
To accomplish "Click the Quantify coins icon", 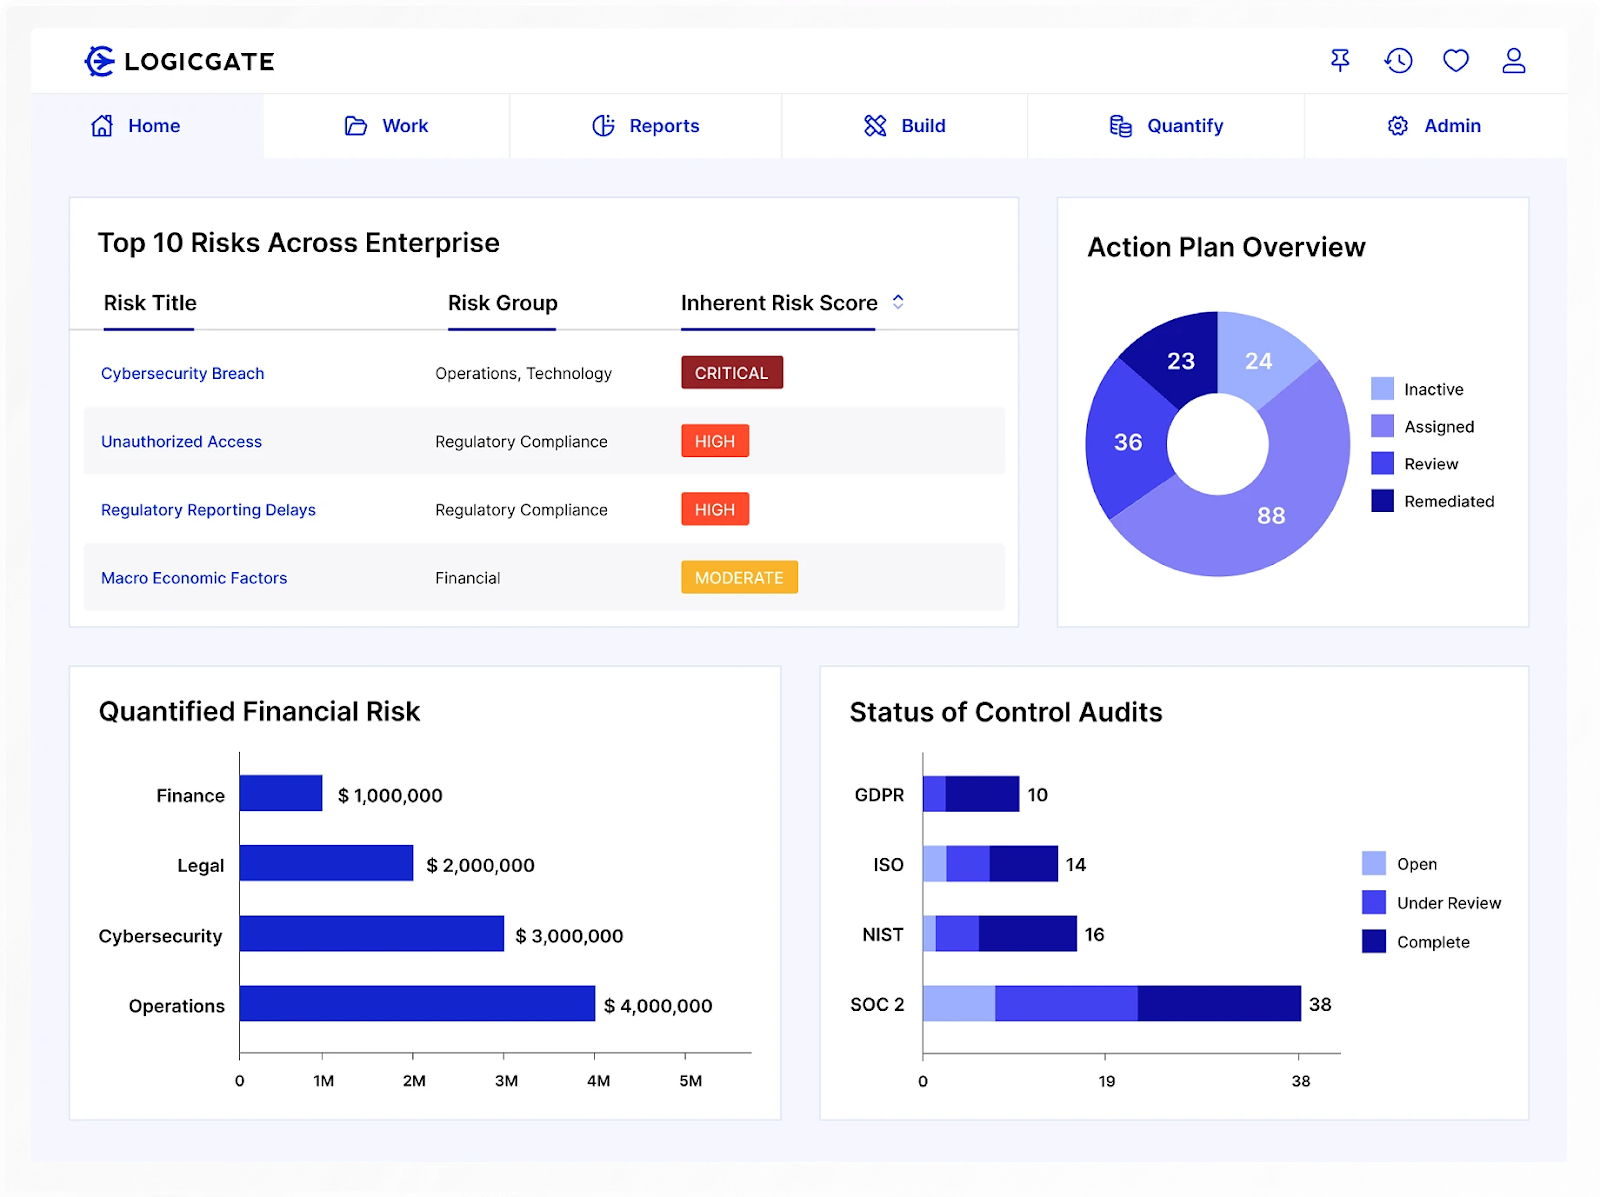I will [1120, 126].
